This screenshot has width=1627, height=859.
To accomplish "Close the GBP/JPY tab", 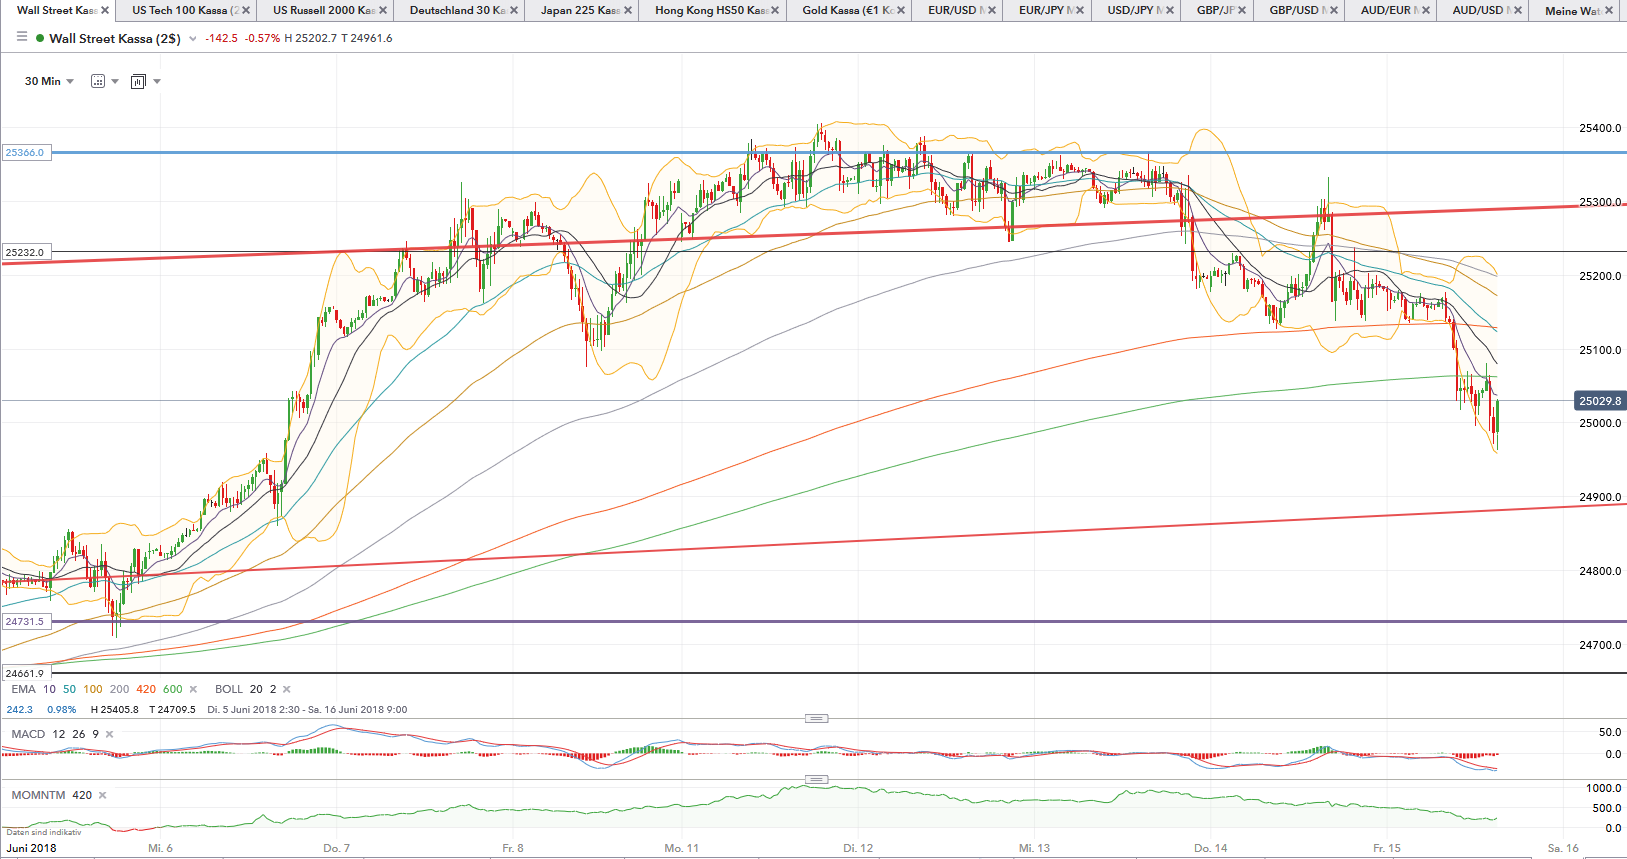I will coord(1242,10).
